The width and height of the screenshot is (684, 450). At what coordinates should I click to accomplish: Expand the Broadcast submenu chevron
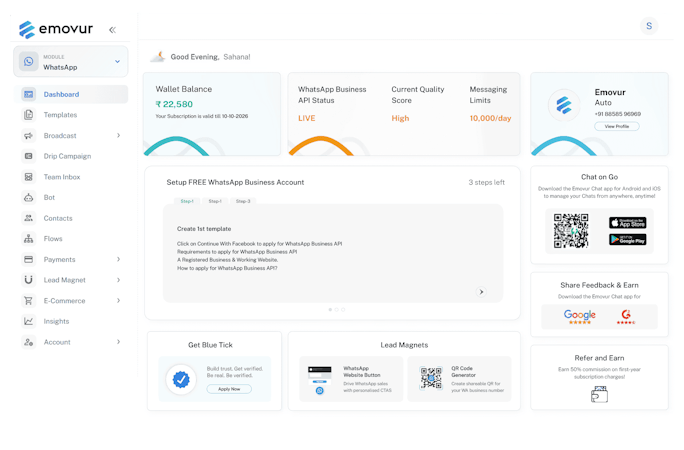[118, 136]
